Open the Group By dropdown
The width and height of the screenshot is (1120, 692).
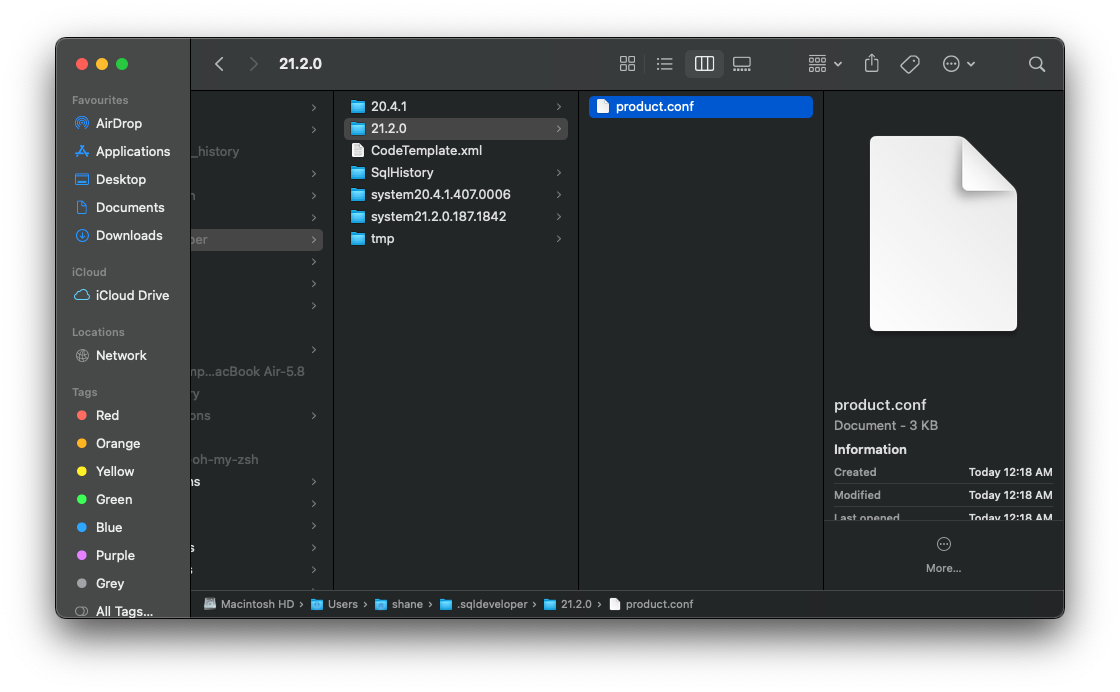pos(825,64)
